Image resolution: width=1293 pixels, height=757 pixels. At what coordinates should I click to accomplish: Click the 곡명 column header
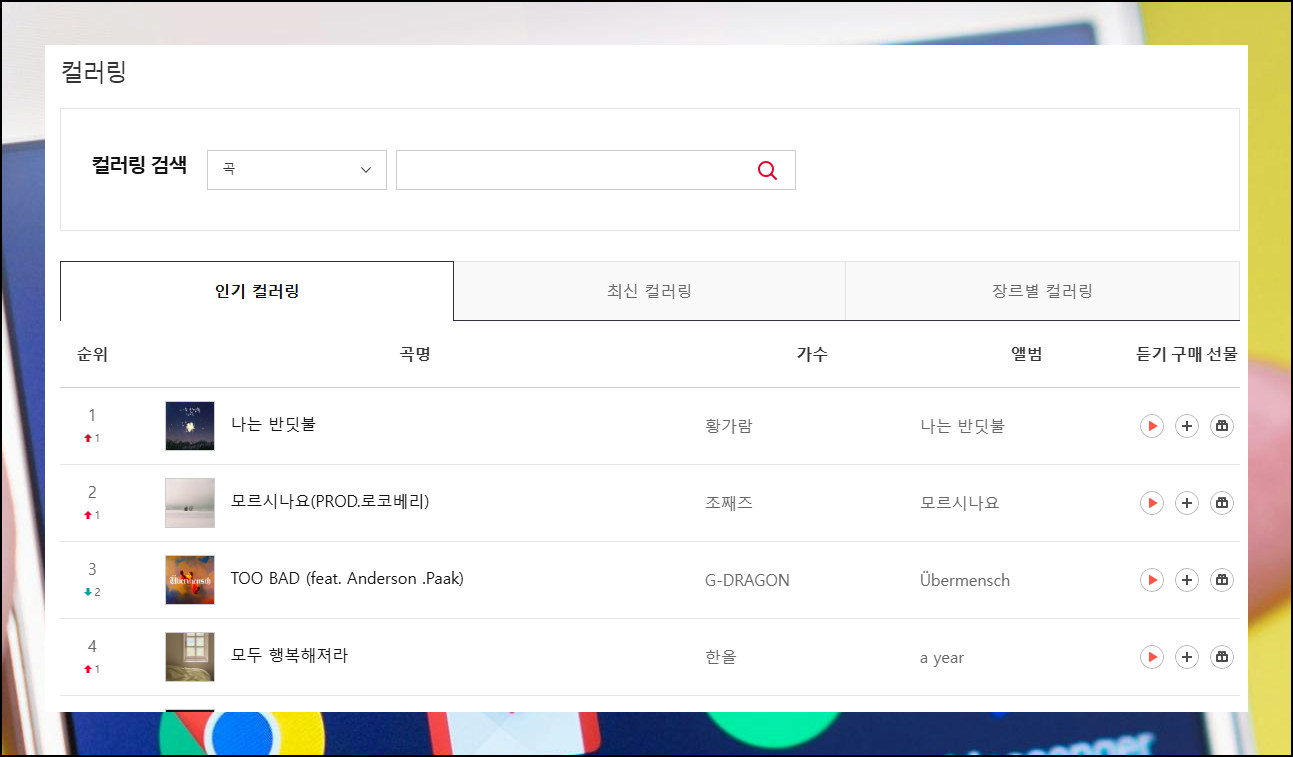[415, 354]
